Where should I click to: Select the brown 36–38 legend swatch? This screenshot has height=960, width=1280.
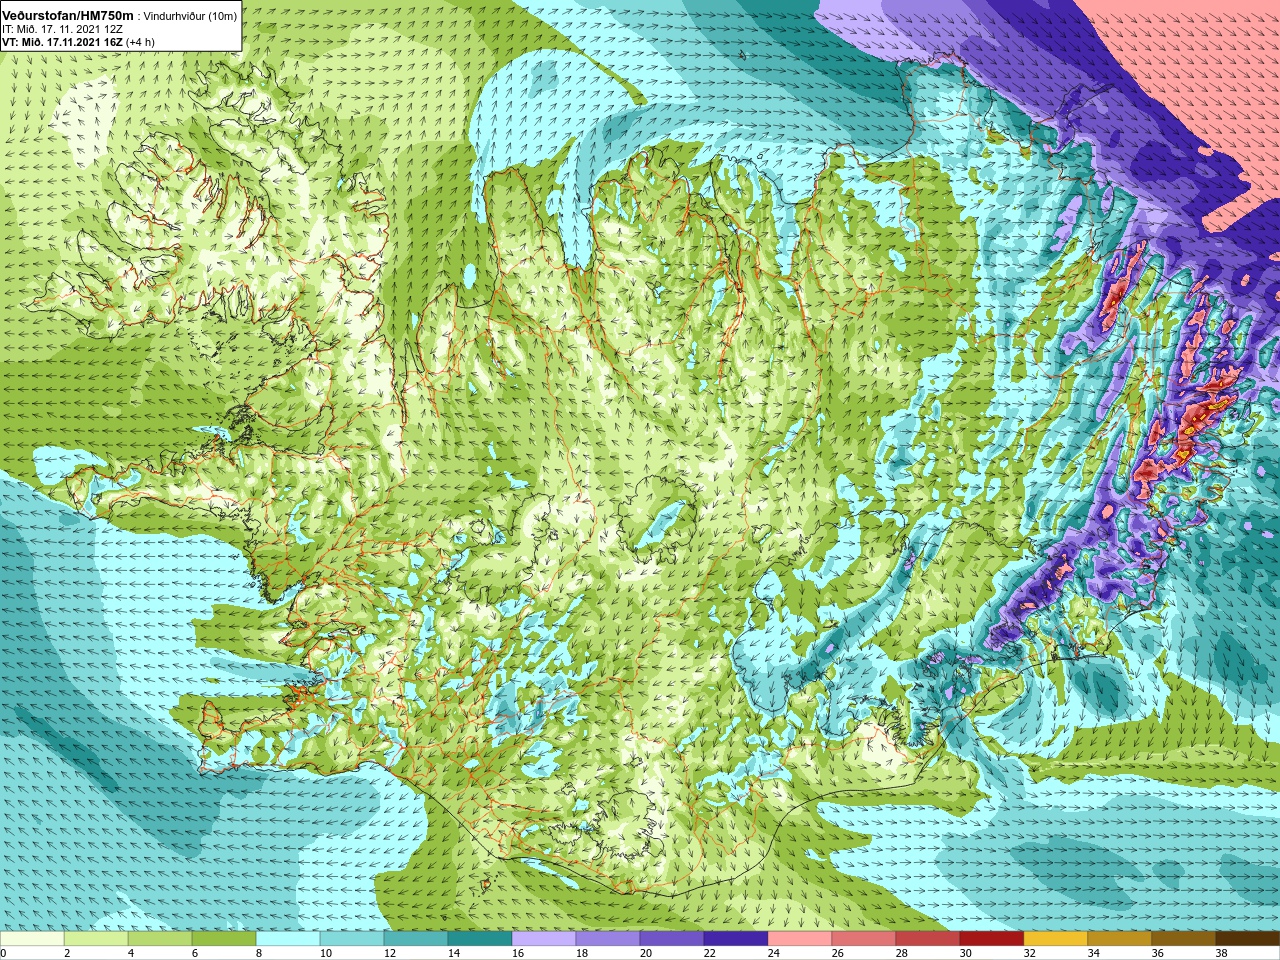[1184, 940]
